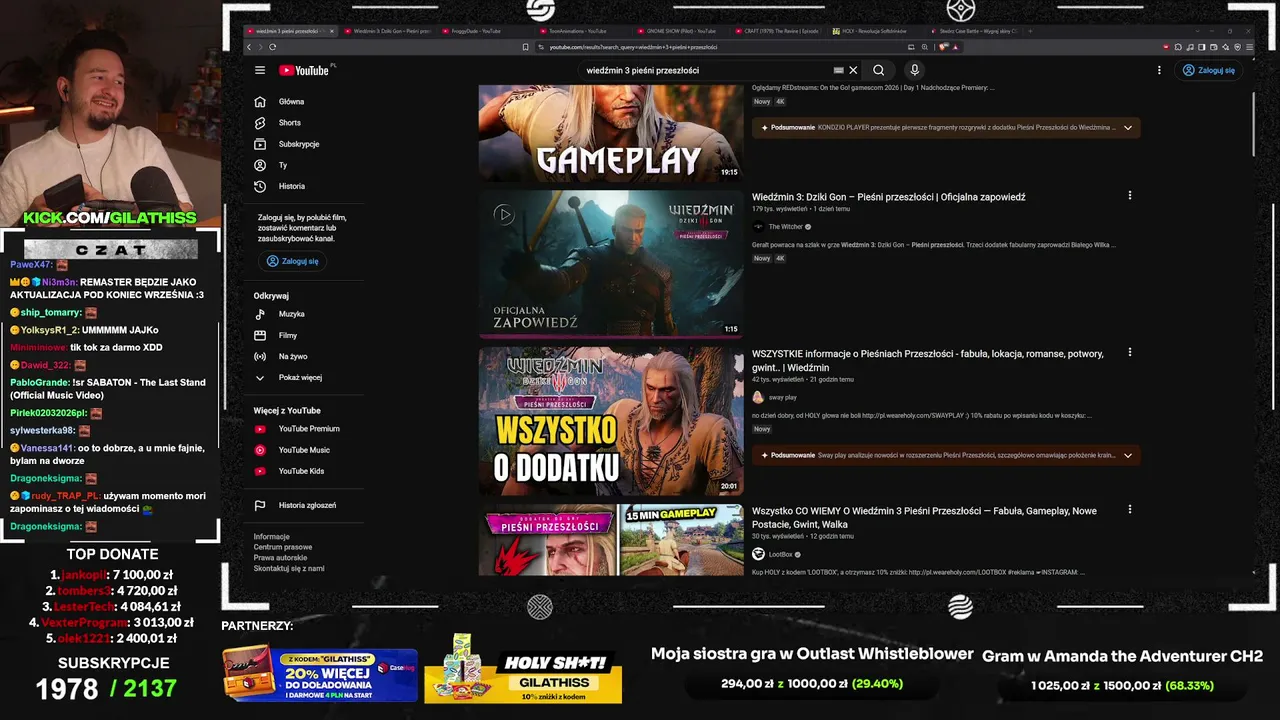
Task: Start voice search with the microphone icon
Action: (x=914, y=70)
